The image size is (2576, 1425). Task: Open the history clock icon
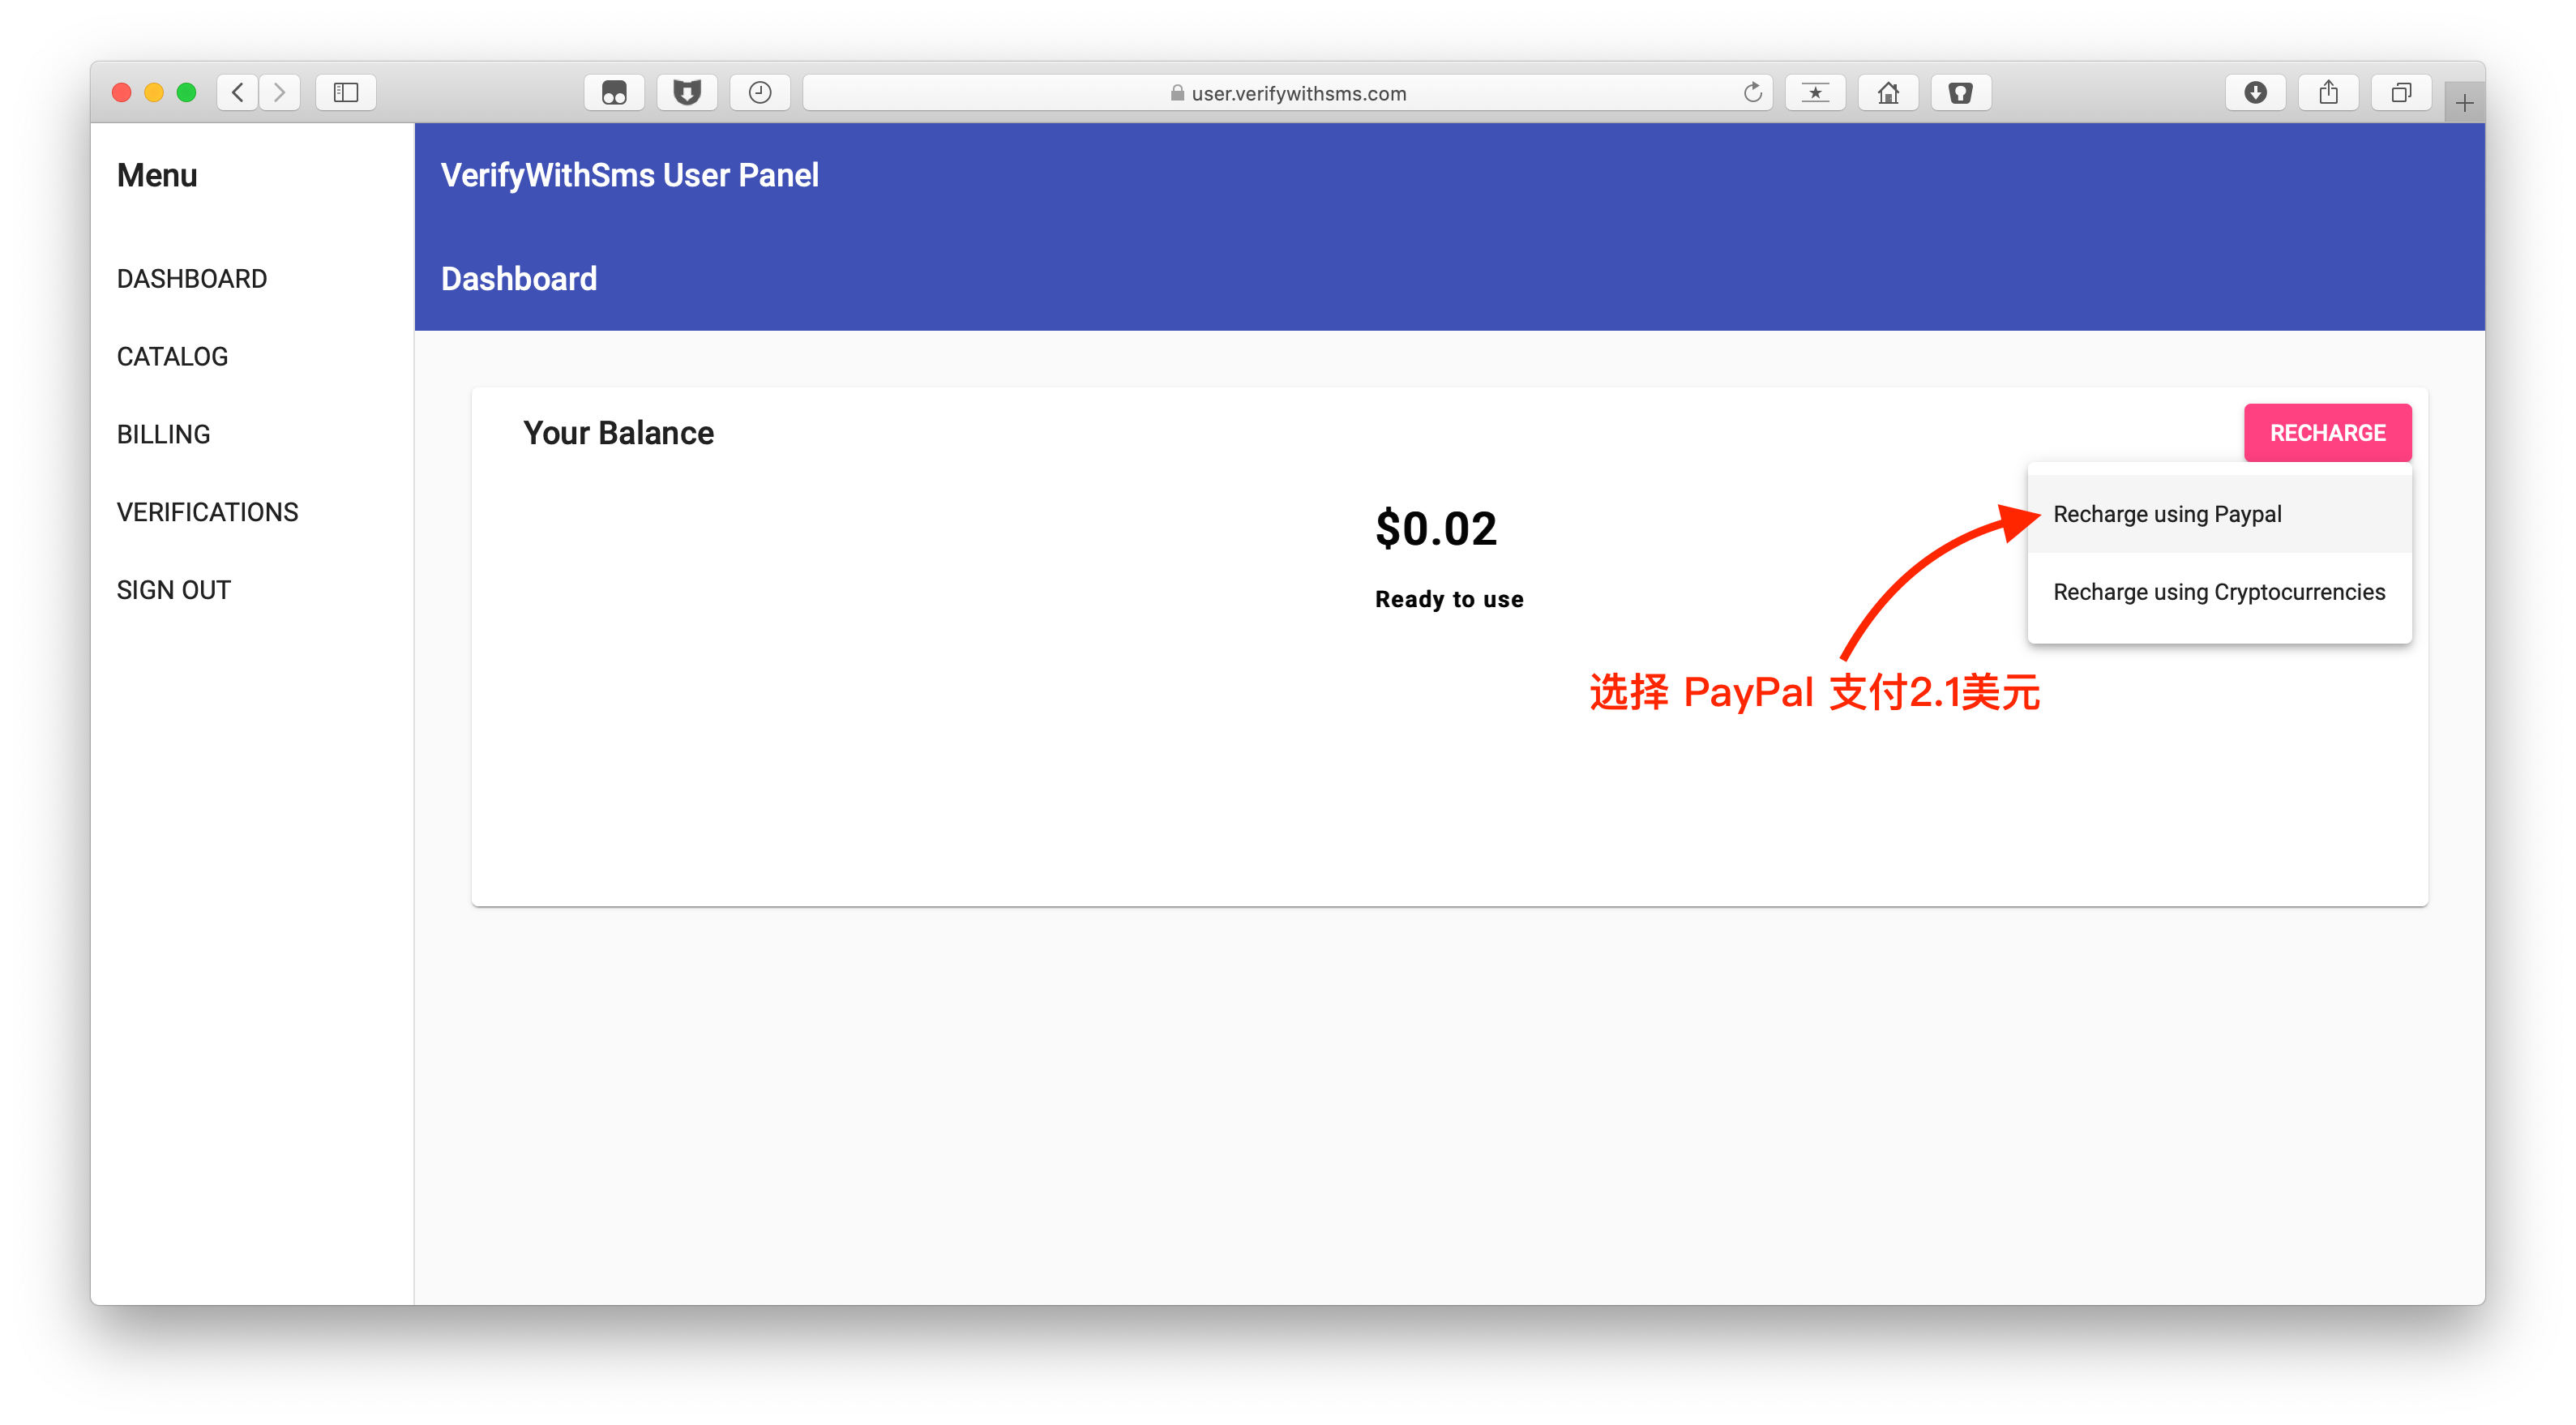(760, 93)
